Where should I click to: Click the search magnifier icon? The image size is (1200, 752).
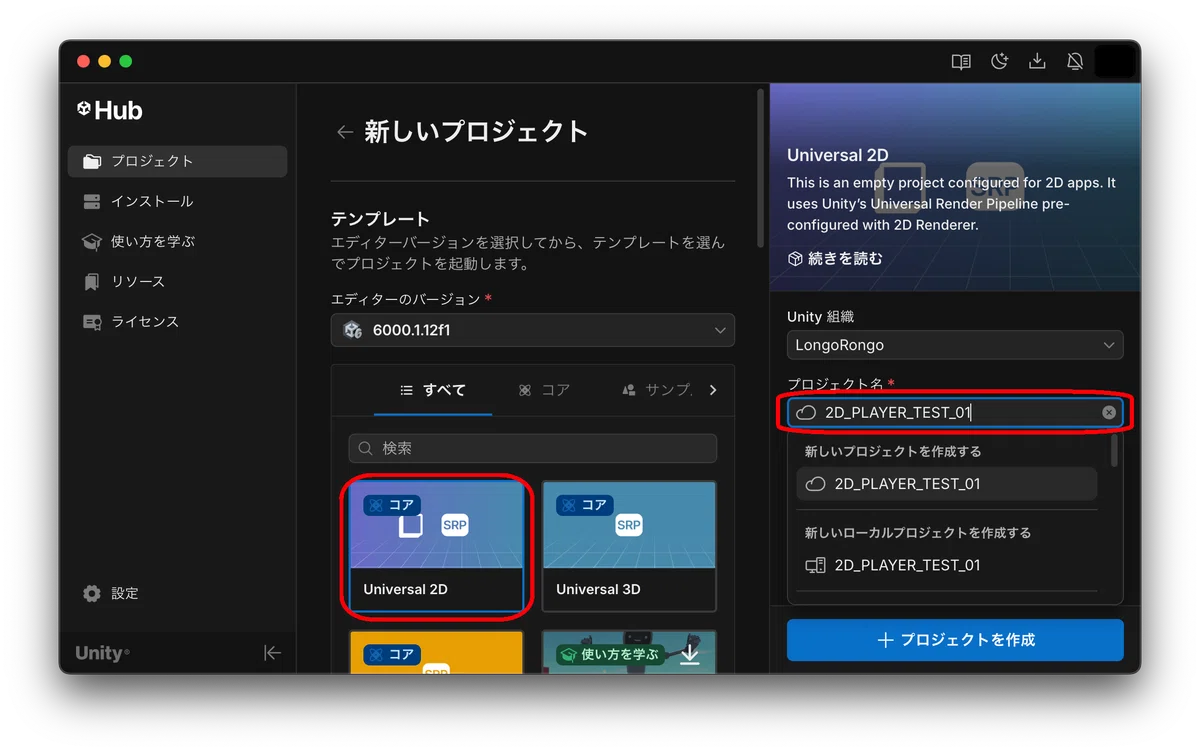pos(366,448)
